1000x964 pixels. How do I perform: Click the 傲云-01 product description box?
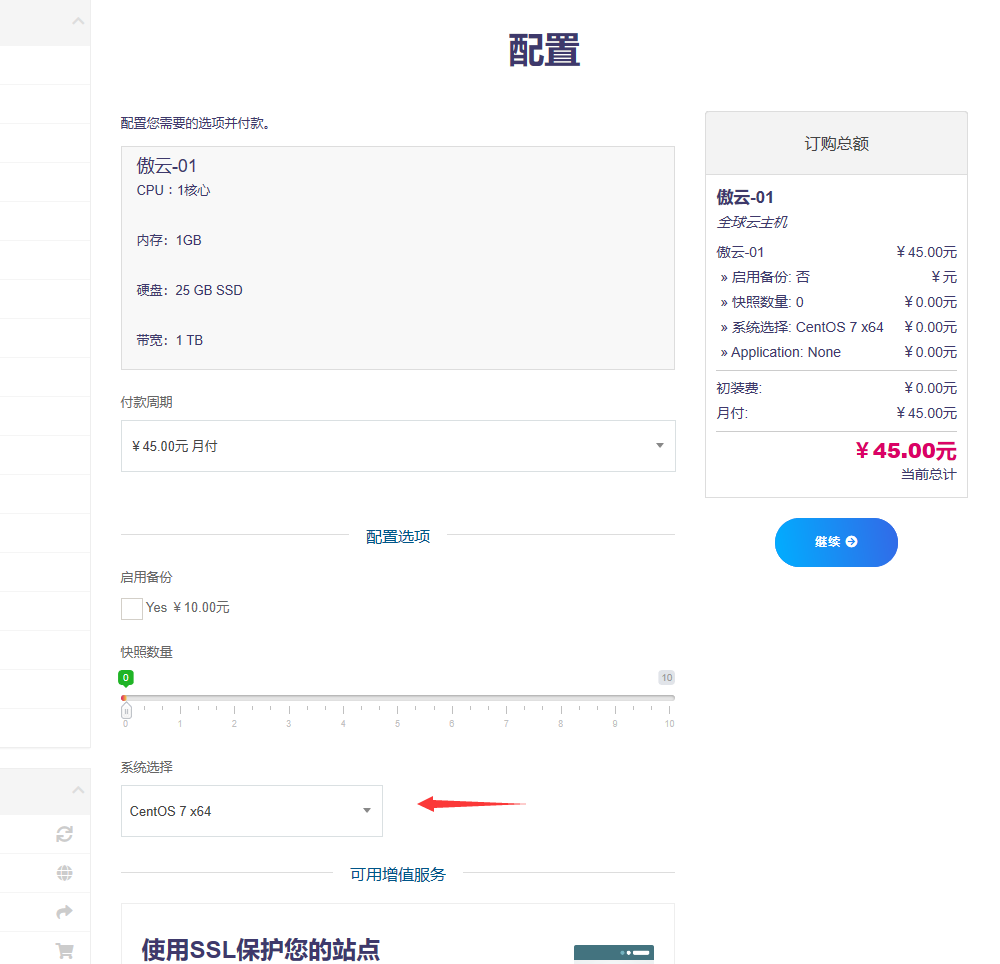pos(397,258)
